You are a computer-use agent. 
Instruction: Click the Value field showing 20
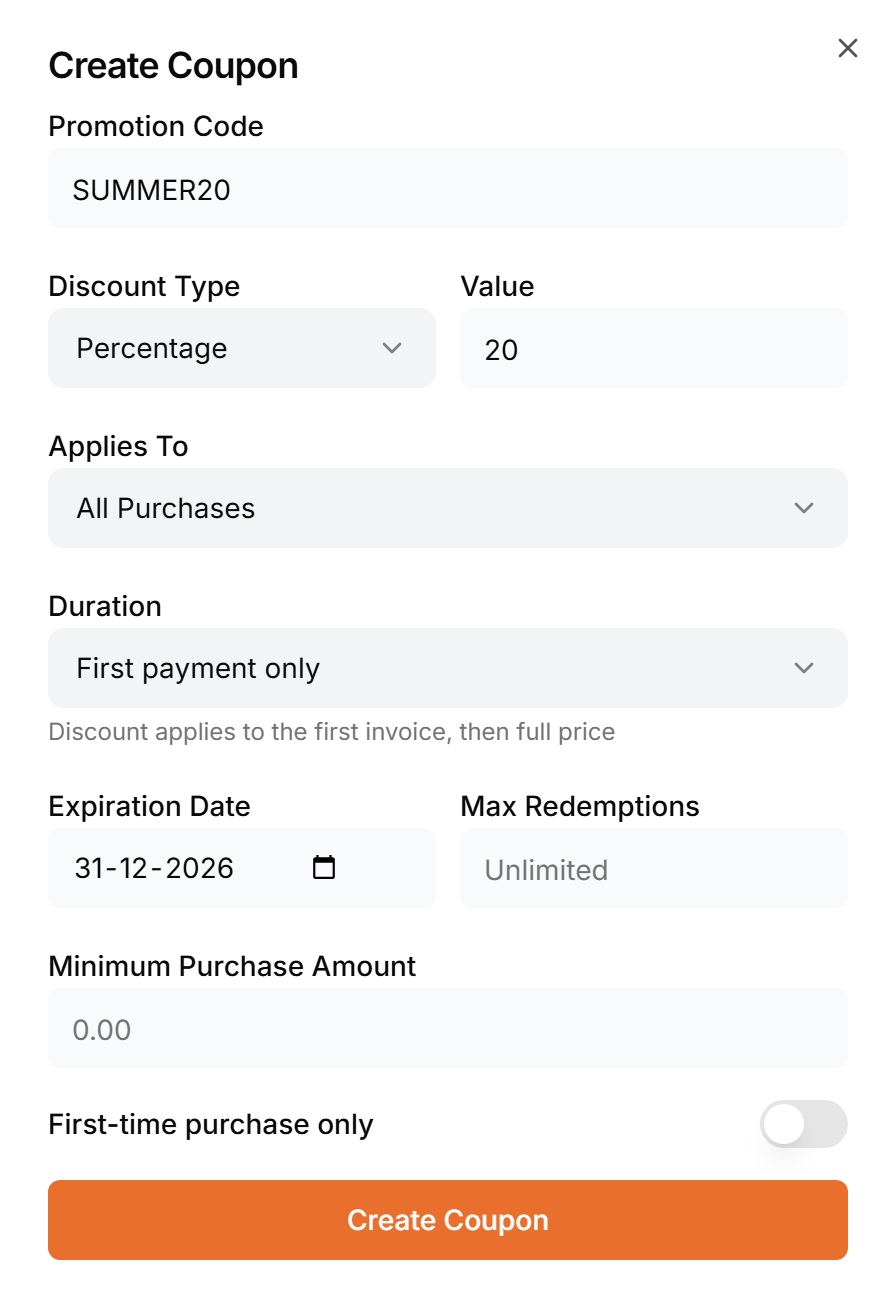654,348
